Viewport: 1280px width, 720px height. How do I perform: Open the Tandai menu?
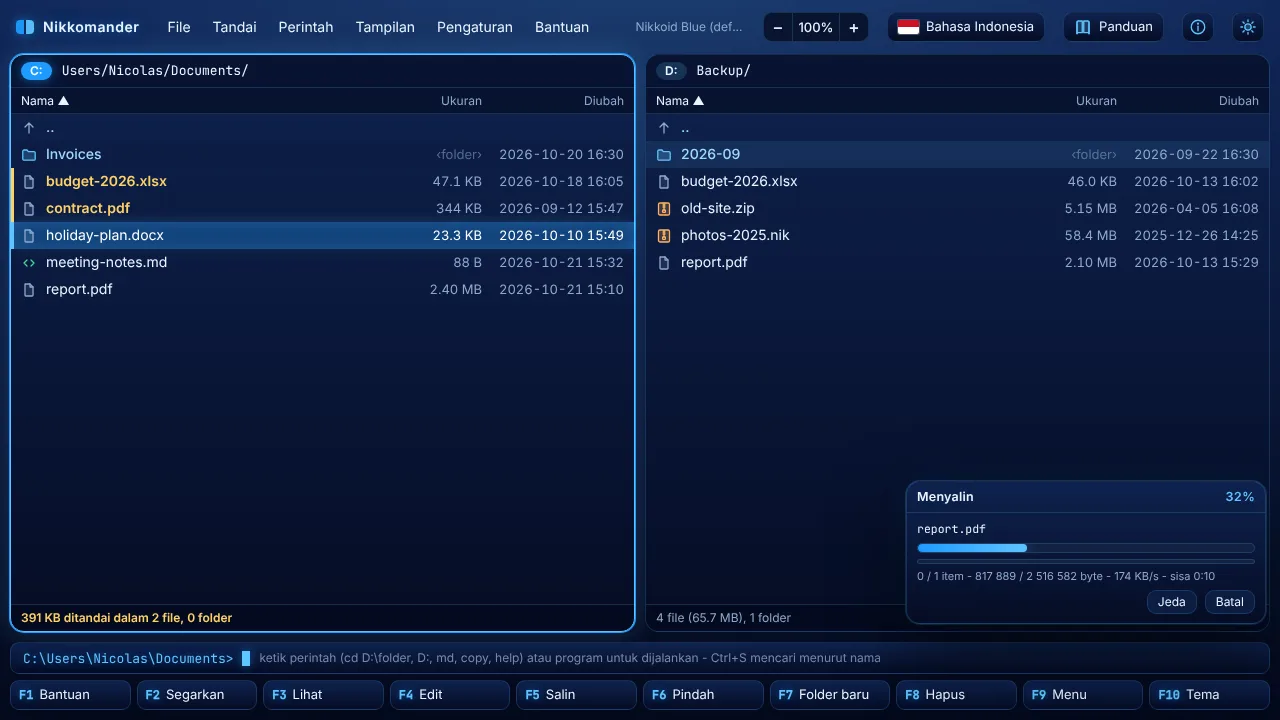pos(235,27)
